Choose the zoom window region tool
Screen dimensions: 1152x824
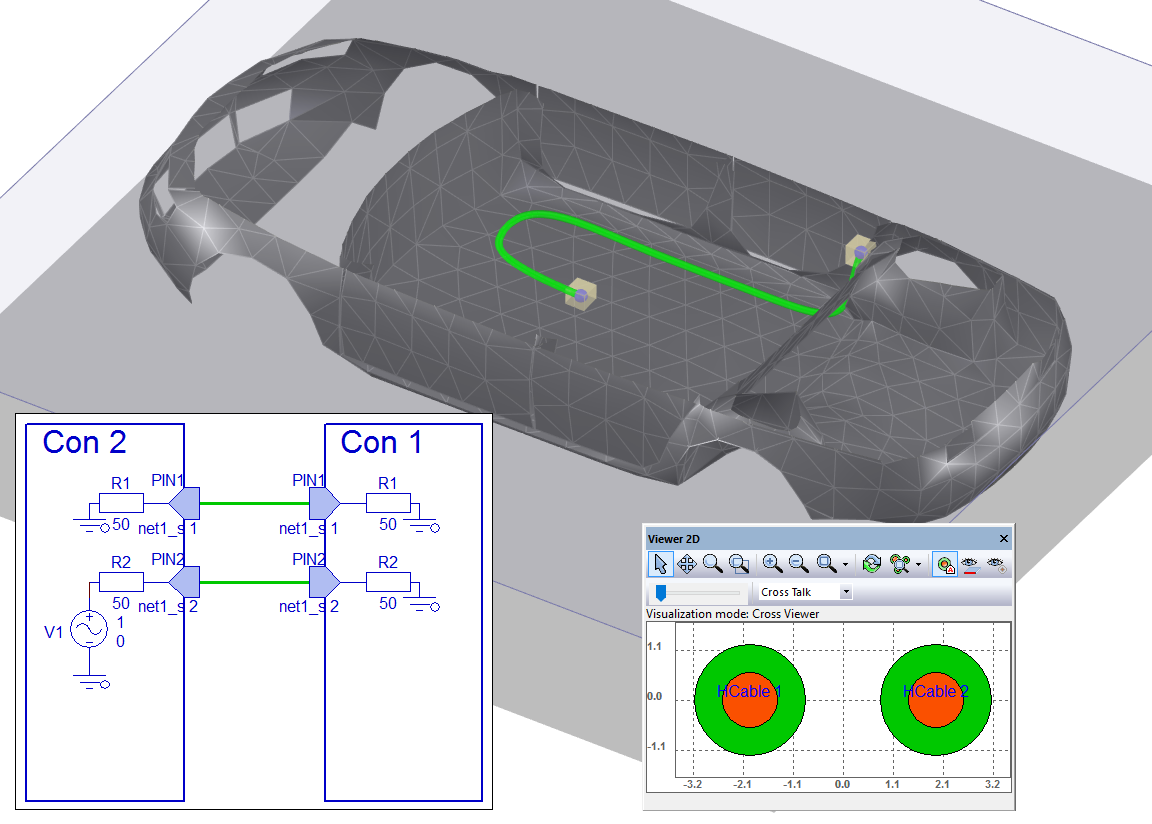738,564
